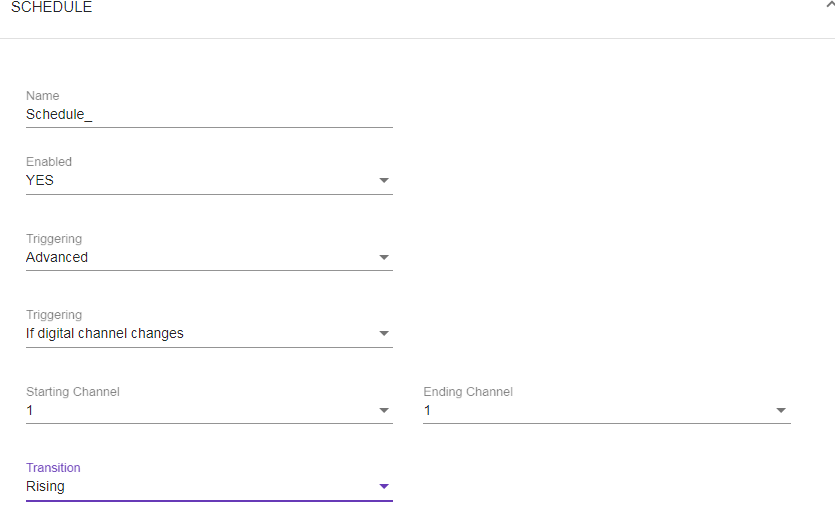Select the YES value under Enabled
The height and width of the screenshot is (511, 835).
[x=40, y=181]
